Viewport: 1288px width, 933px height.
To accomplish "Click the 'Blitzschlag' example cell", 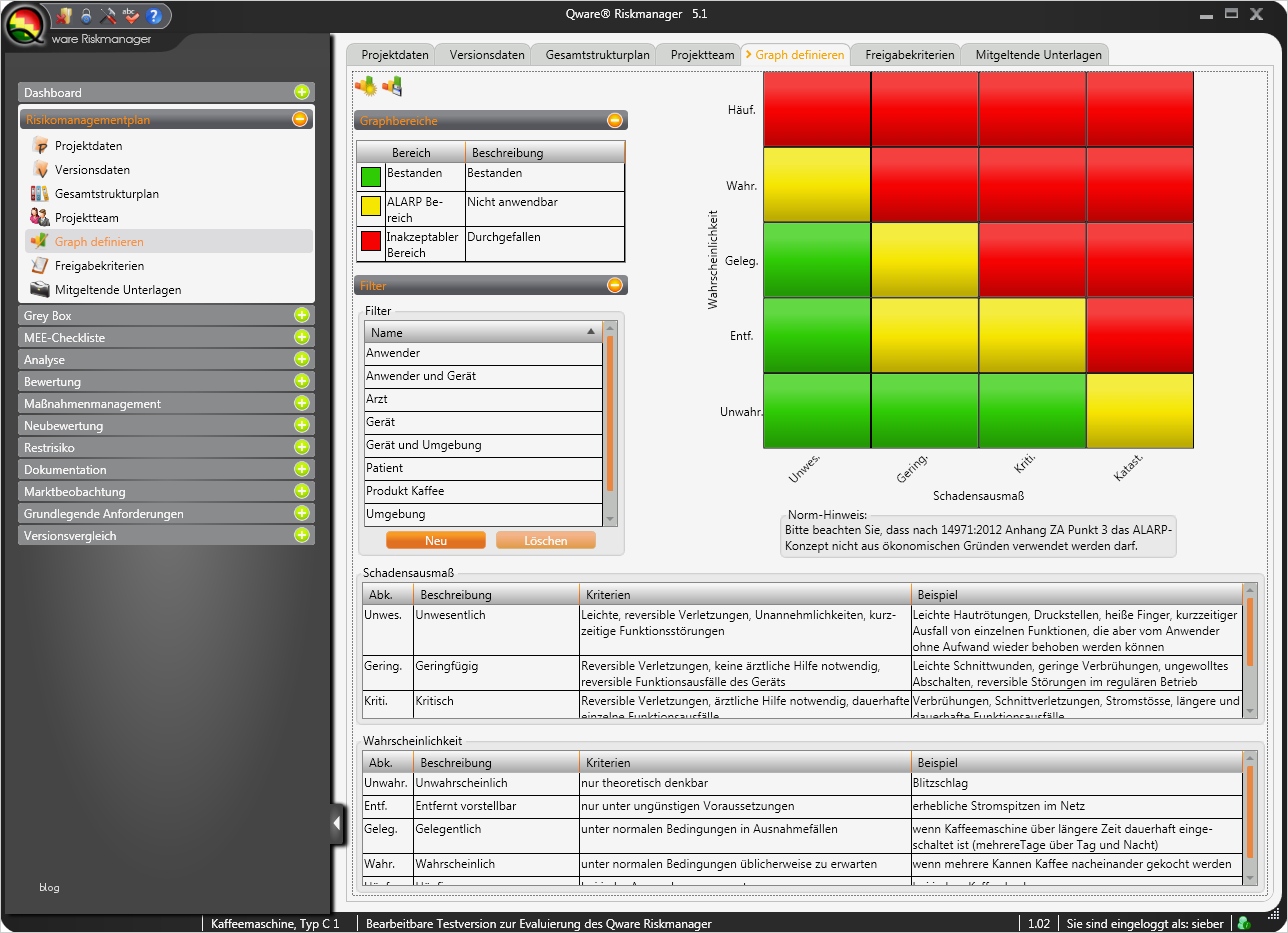I will [1075, 784].
